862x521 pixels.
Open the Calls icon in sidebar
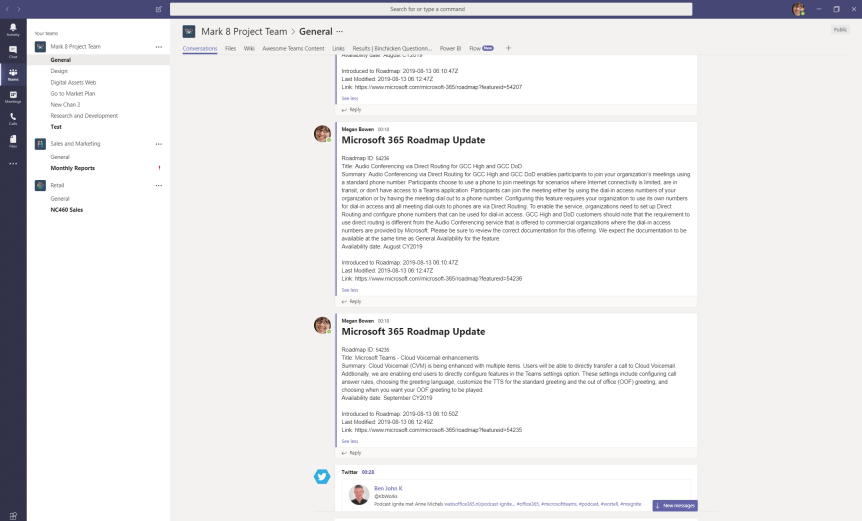[13, 118]
